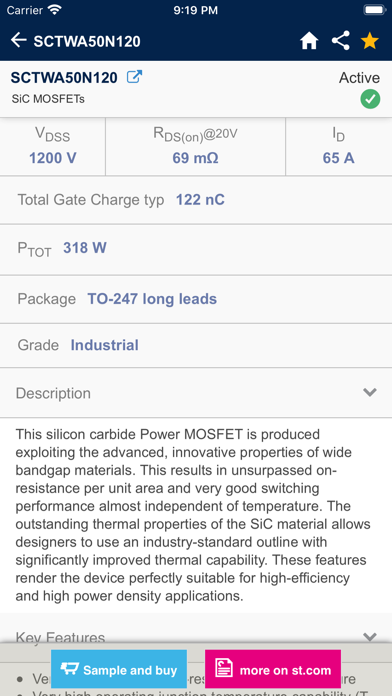Screen dimensions: 392x696
Task: Select the RDS(on) 69 mΩ cell
Action: pos(195,146)
